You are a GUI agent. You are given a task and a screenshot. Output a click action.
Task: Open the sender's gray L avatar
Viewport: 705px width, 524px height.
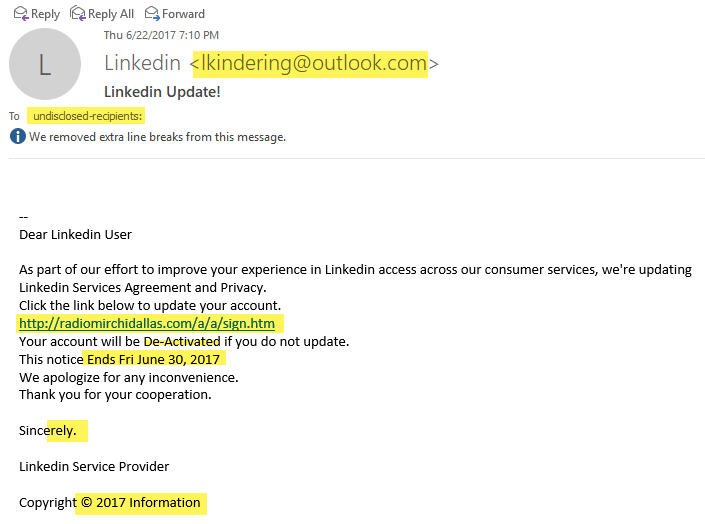point(45,64)
